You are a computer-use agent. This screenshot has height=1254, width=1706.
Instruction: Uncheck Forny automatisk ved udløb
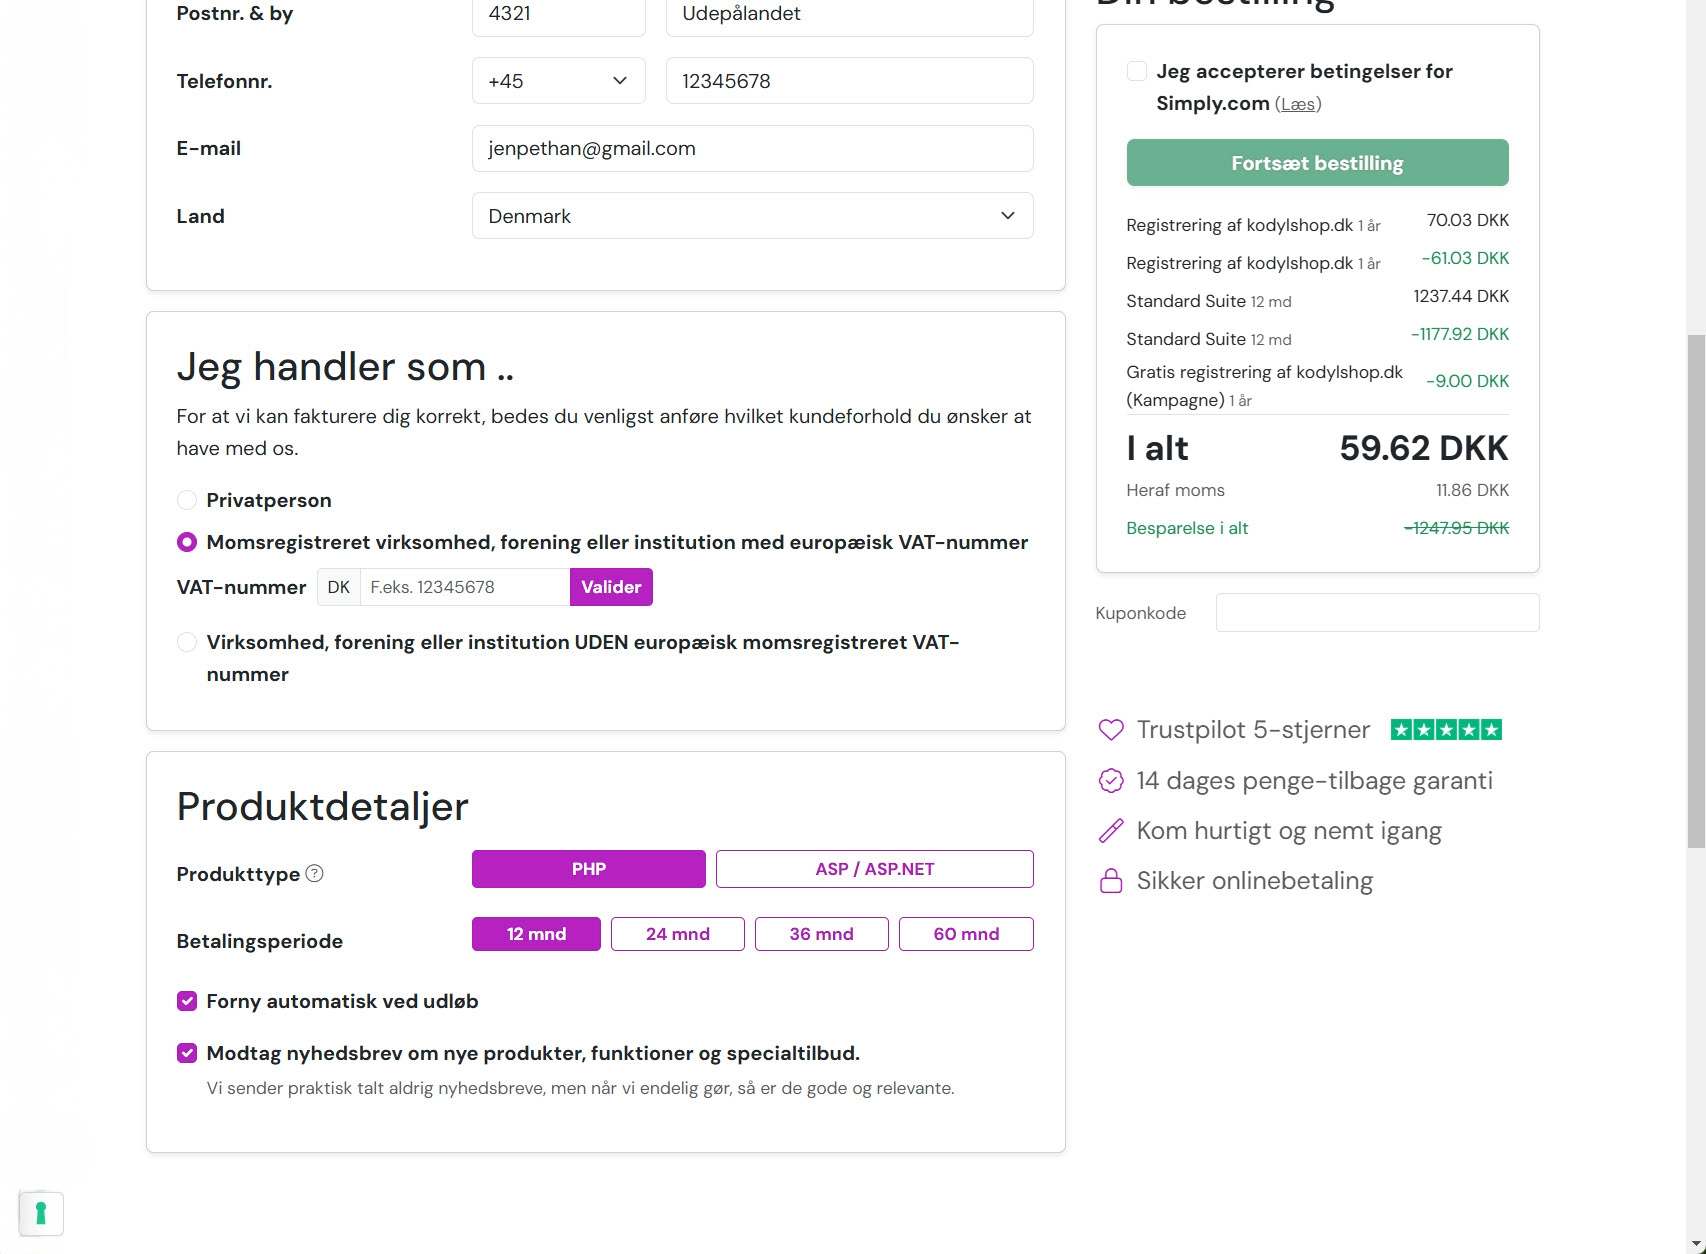[x=187, y=1001]
